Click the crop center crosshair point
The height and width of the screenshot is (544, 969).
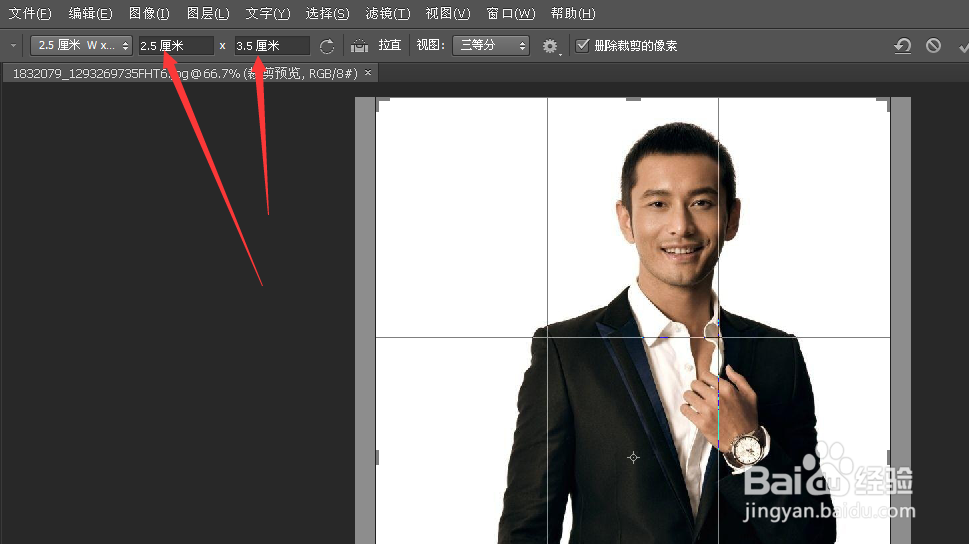pos(633,457)
